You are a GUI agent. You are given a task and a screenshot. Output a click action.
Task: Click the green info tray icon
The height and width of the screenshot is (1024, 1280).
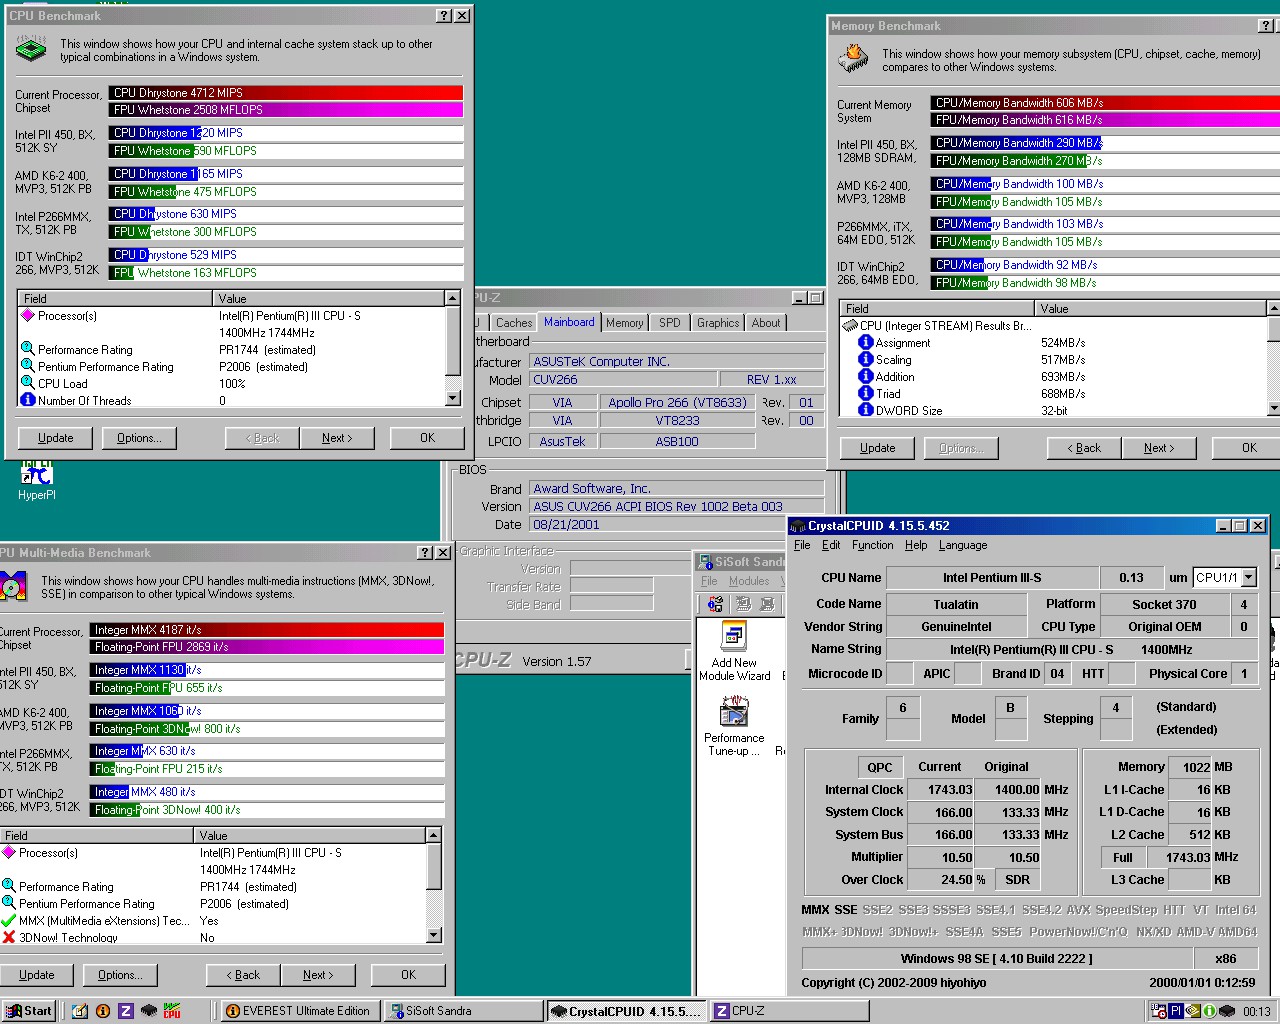1209,1011
